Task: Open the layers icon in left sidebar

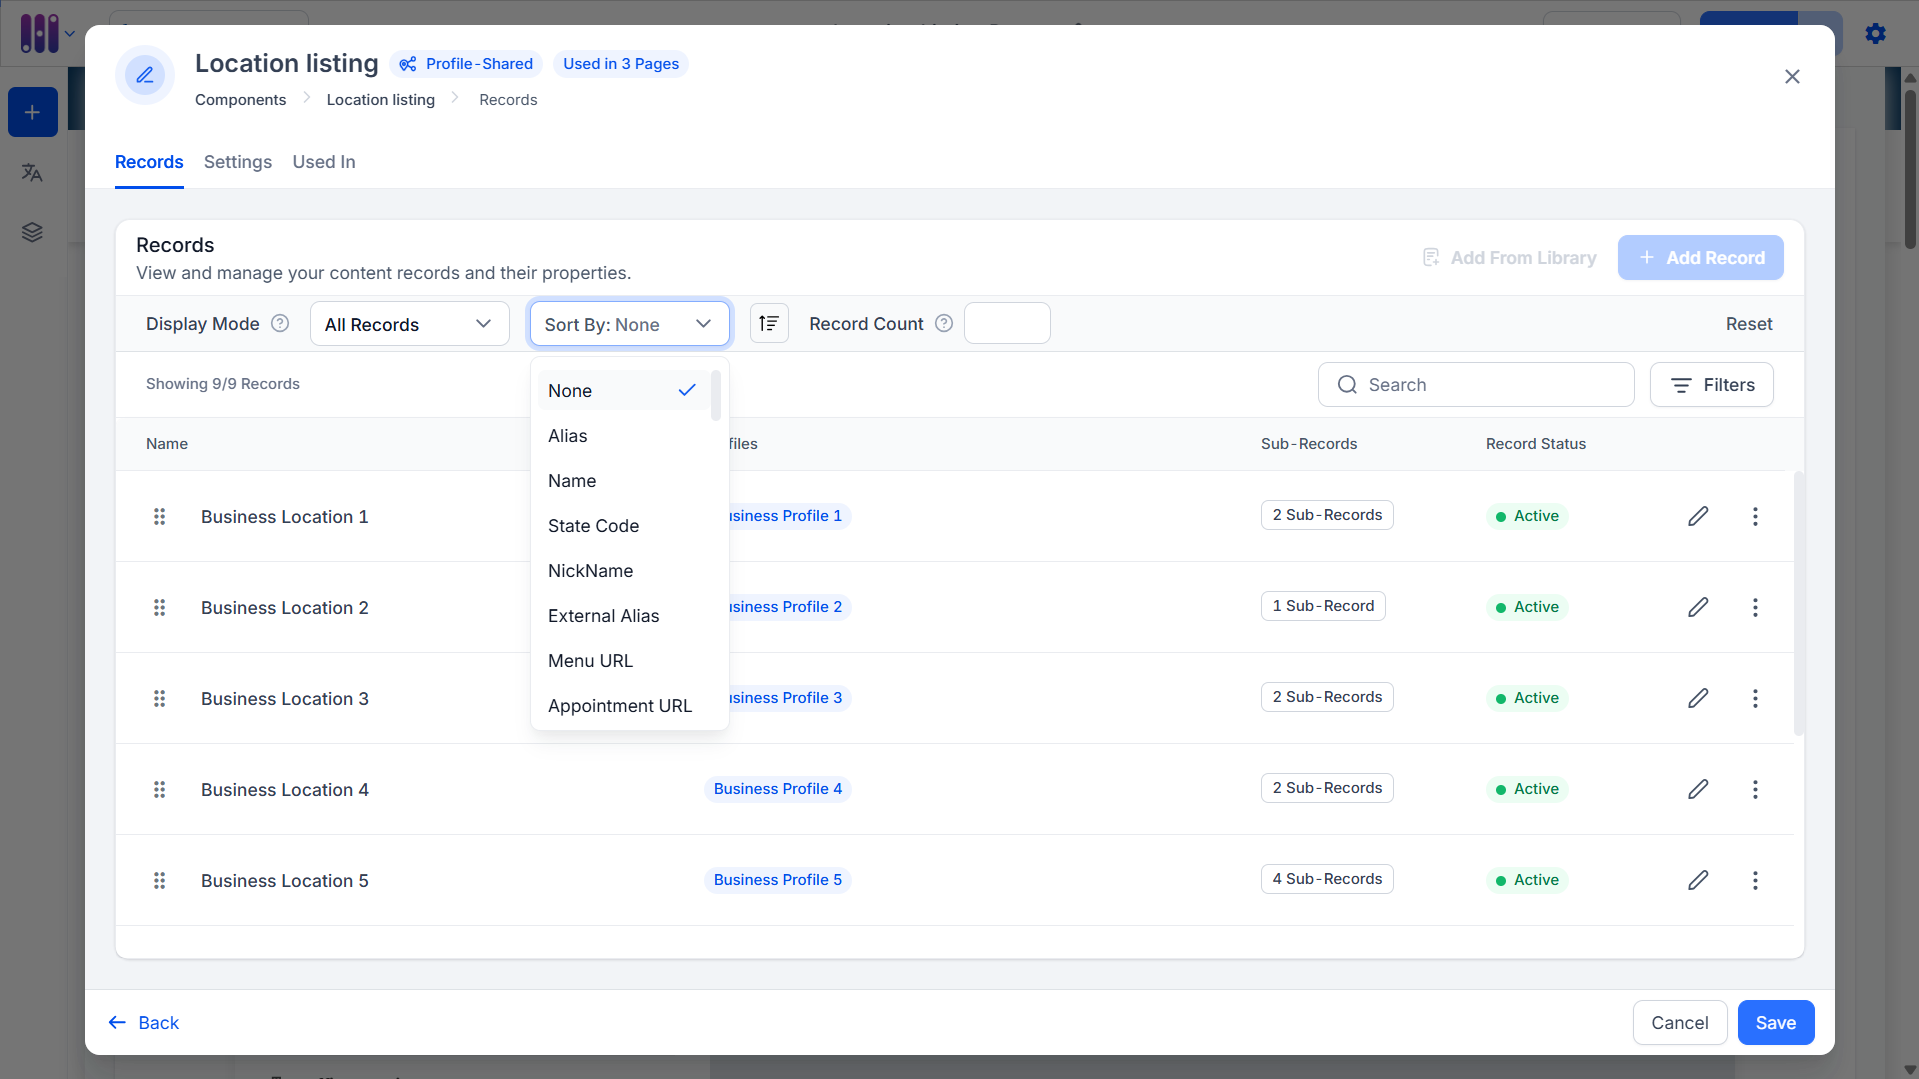Action: click(32, 232)
